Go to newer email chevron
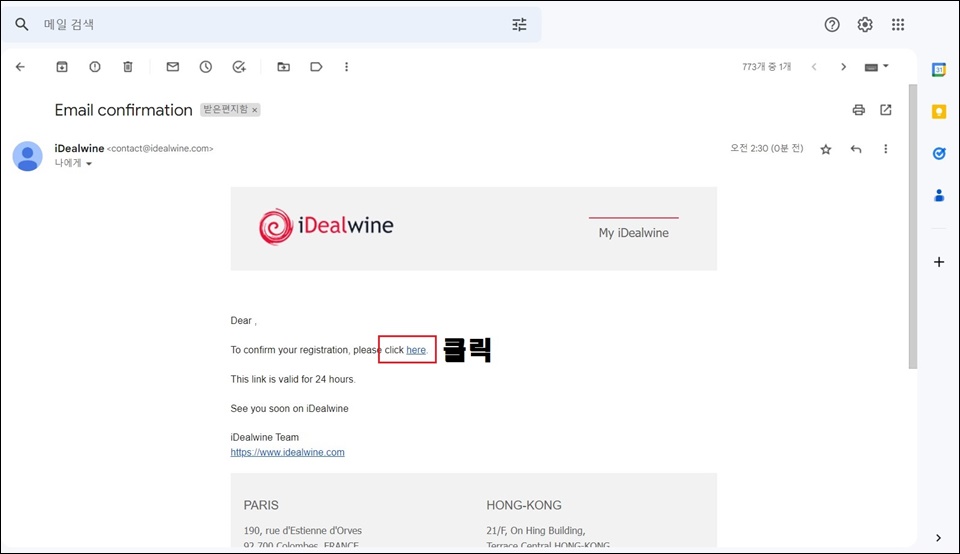 (x=814, y=67)
